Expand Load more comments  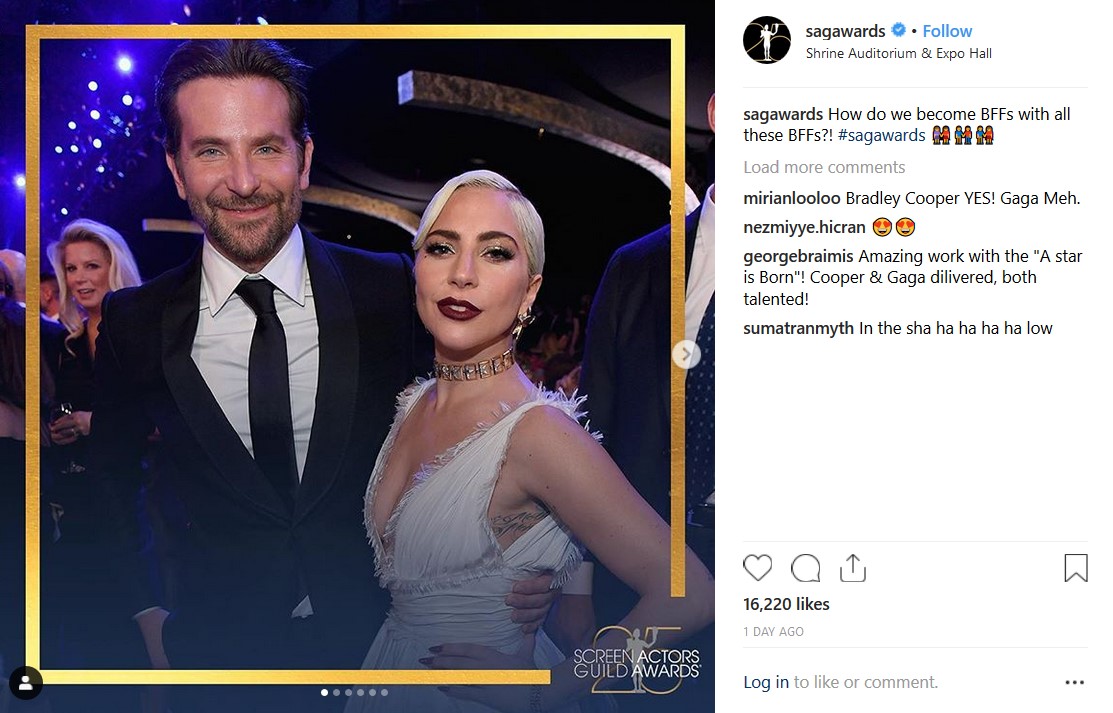coord(824,167)
